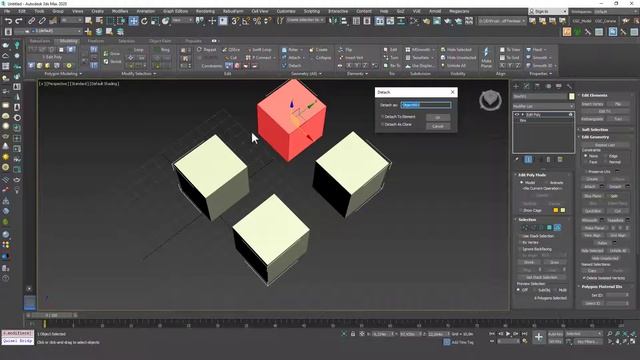Click the QuickSlice button in Edit Geometry

[593, 211]
